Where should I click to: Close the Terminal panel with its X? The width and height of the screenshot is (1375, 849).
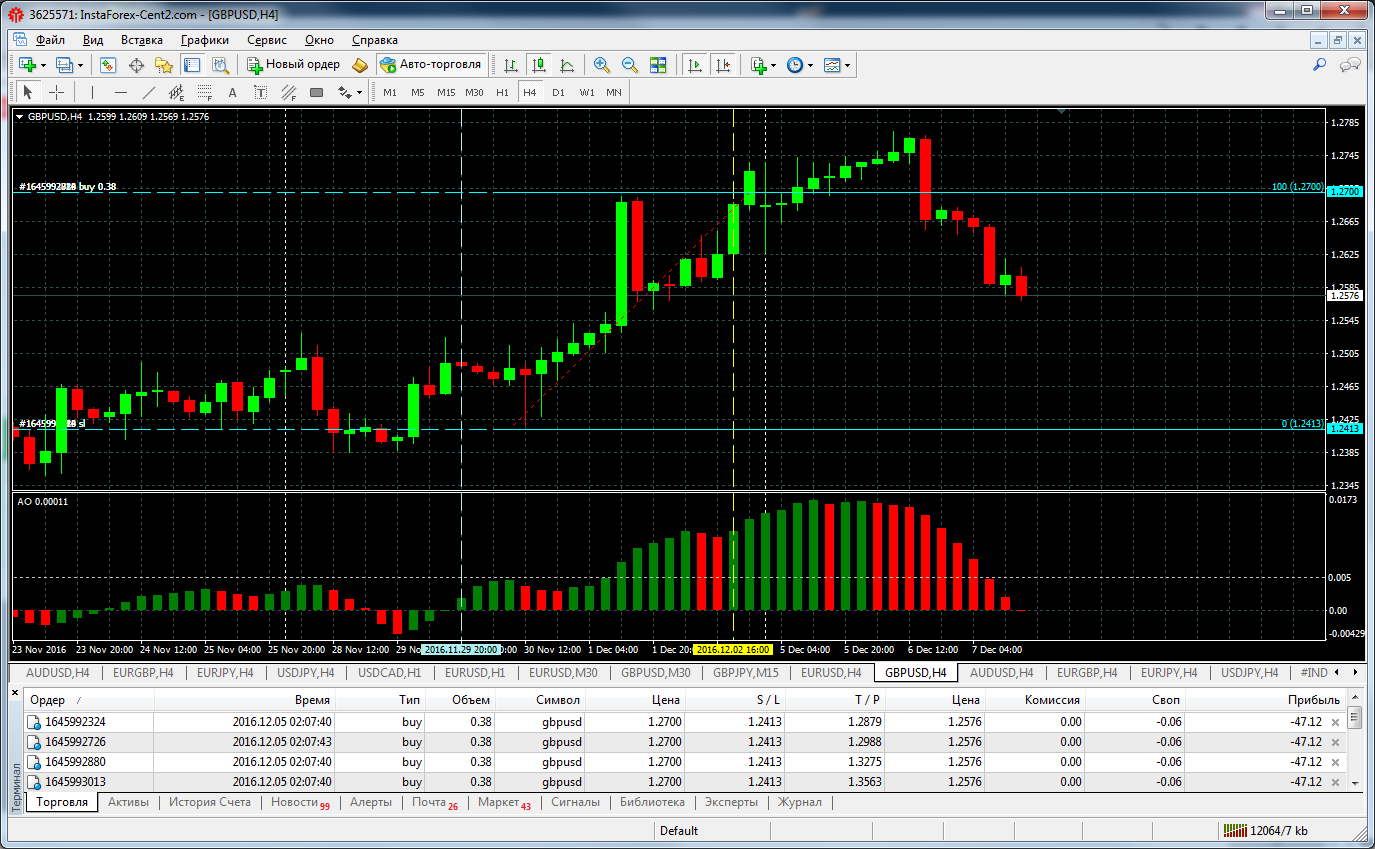click(15, 692)
